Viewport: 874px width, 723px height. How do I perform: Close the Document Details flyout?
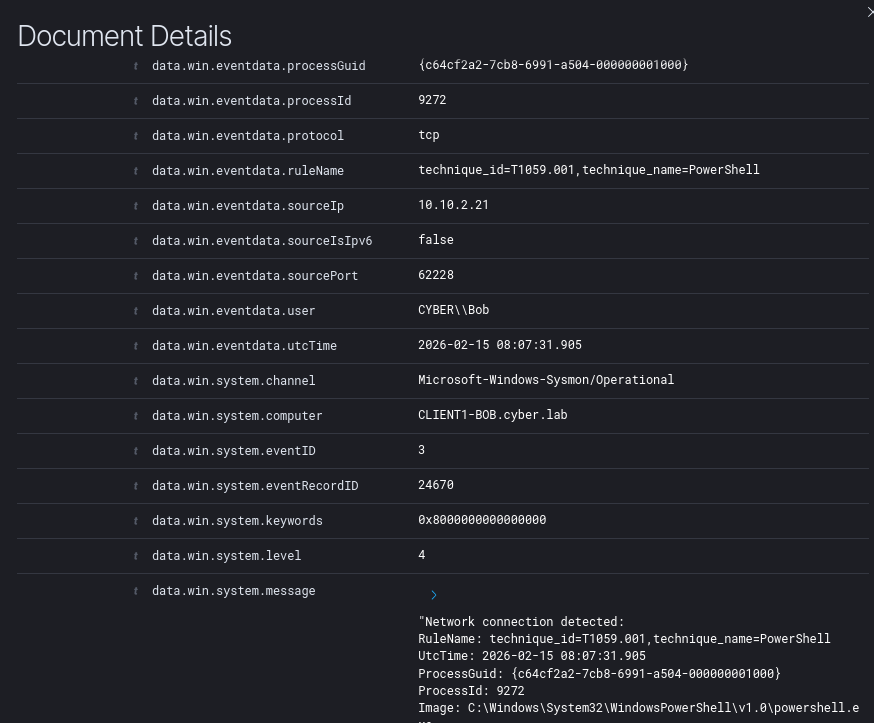[x=869, y=12]
